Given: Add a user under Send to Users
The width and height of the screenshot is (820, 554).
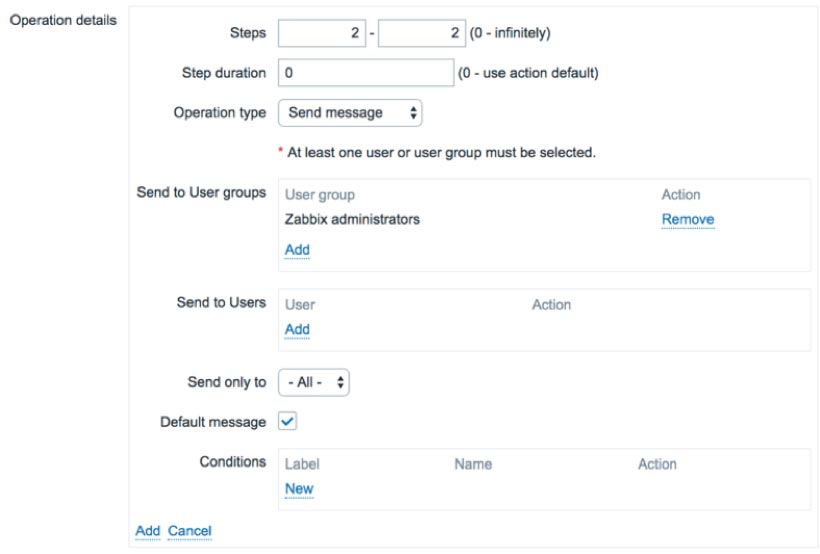Looking at the screenshot, I should click(297, 330).
